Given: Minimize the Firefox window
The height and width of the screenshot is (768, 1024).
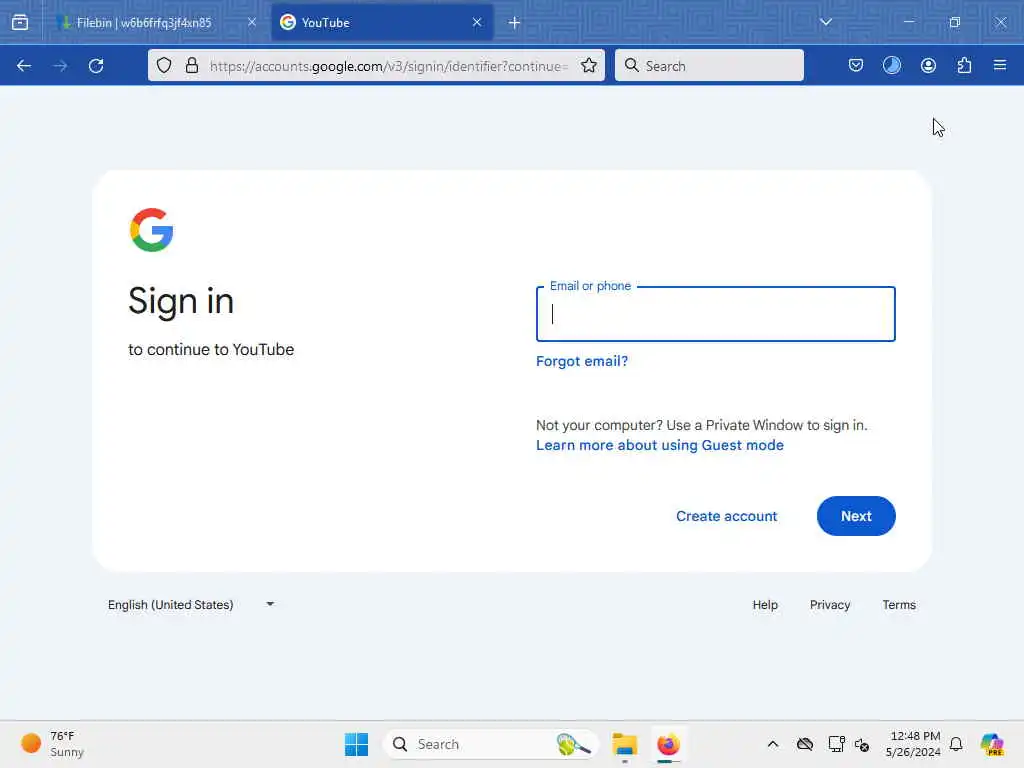Looking at the screenshot, I should (x=908, y=22).
